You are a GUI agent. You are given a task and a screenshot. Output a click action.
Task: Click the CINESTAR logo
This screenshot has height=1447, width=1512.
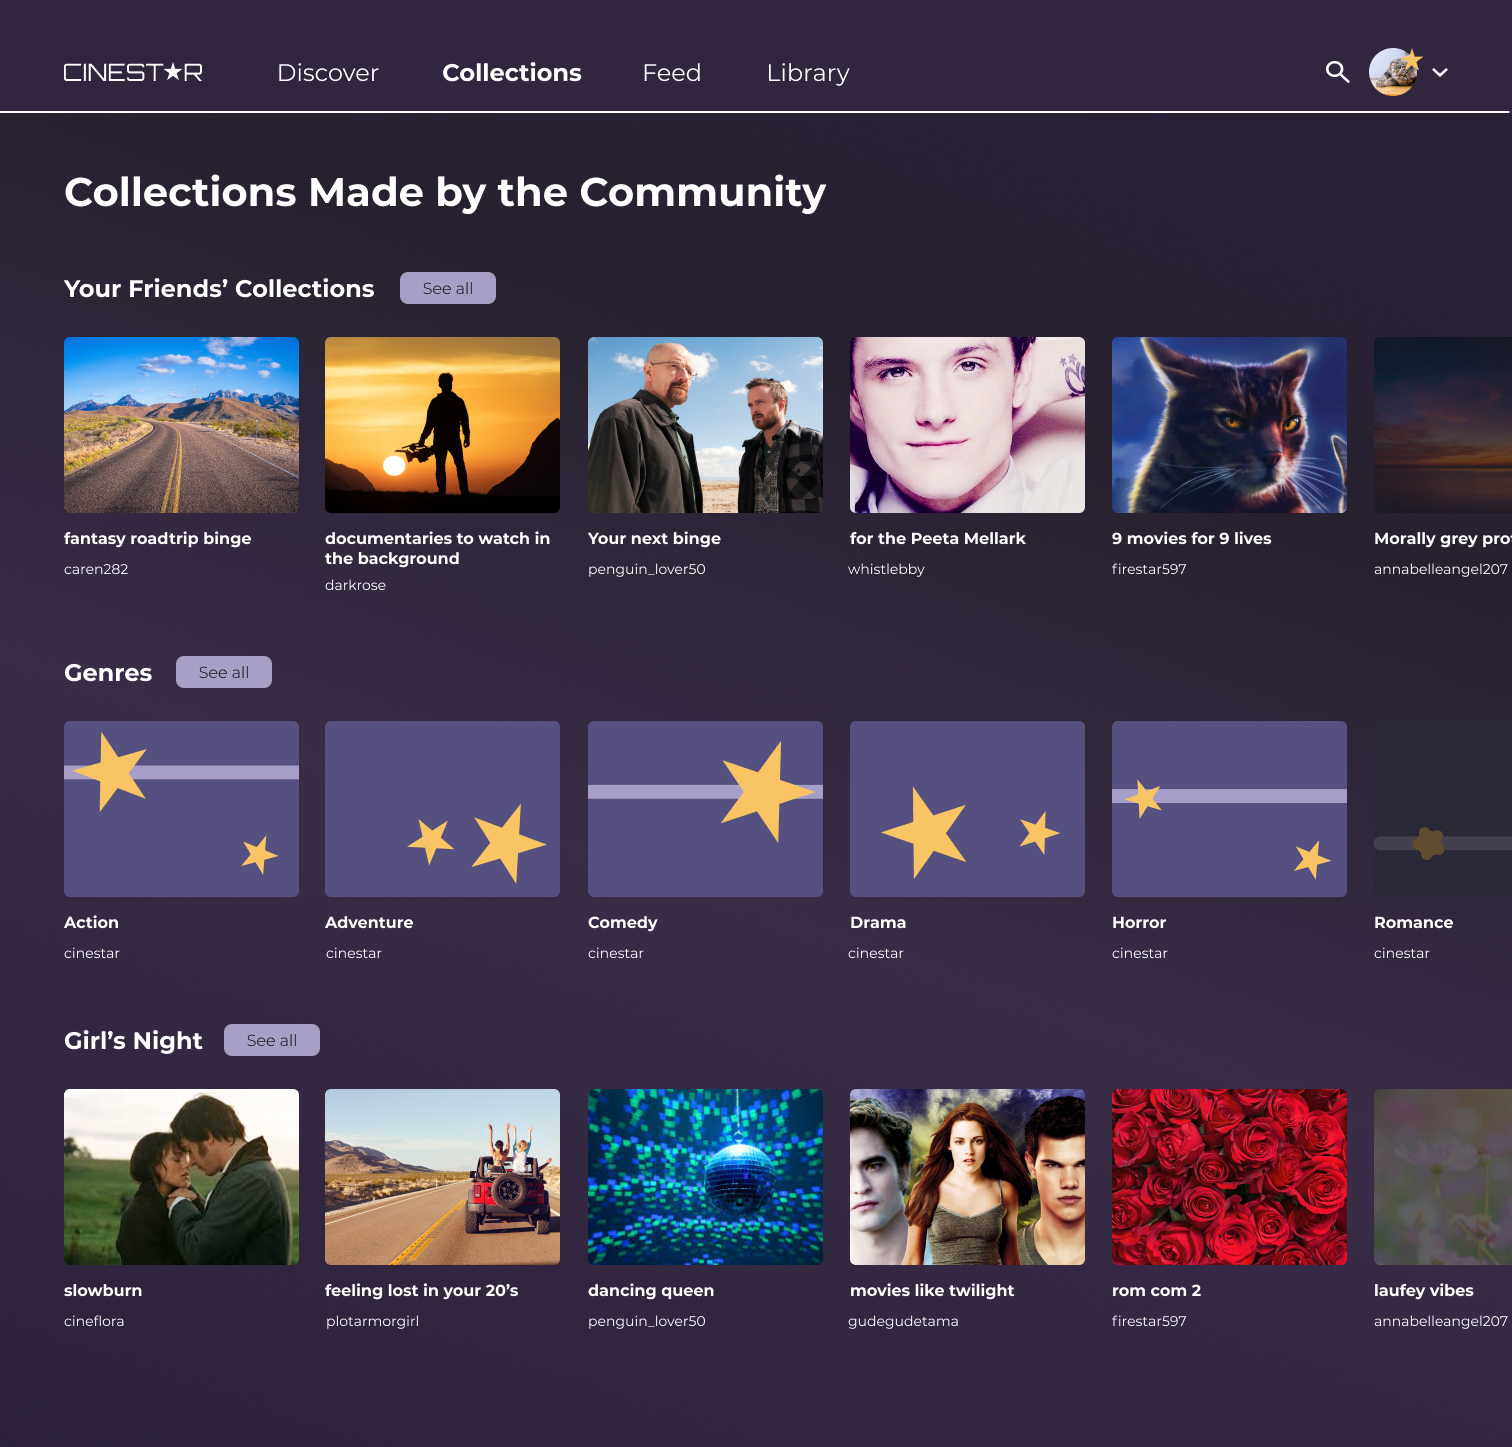[133, 72]
